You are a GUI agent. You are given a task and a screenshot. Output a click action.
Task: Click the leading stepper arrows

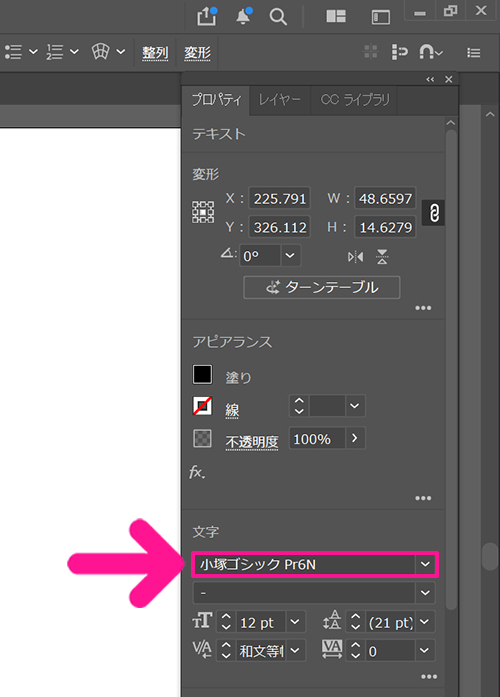(x=356, y=622)
